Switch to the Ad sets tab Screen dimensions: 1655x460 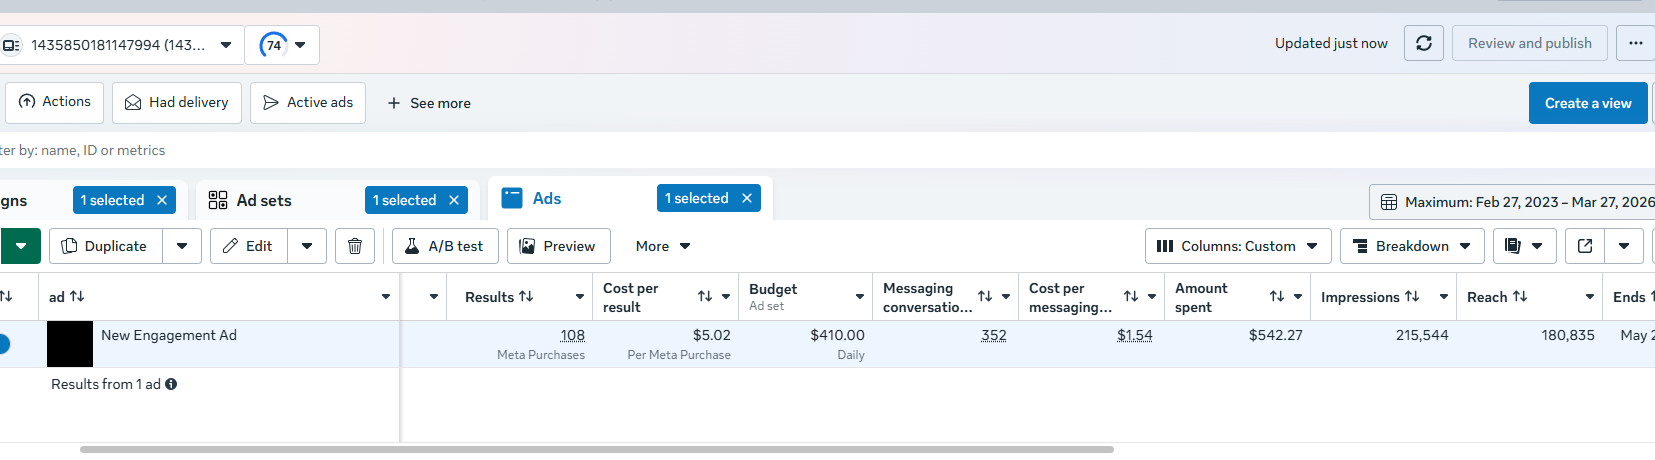click(x=263, y=200)
